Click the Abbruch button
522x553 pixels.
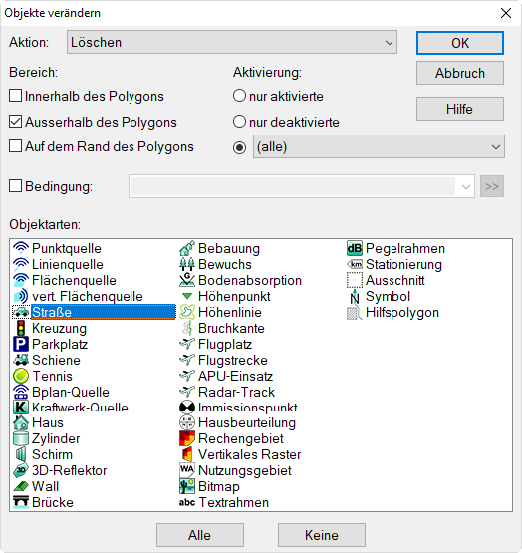(x=460, y=73)
